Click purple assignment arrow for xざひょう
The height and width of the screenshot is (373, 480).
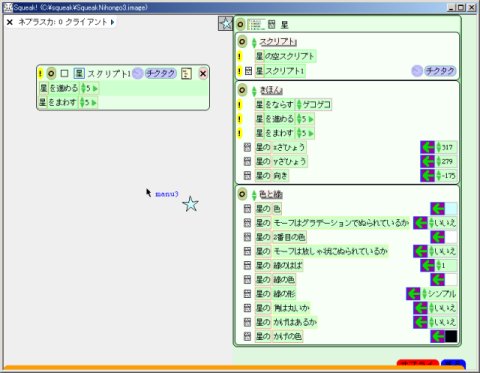(x=427, y=147)
